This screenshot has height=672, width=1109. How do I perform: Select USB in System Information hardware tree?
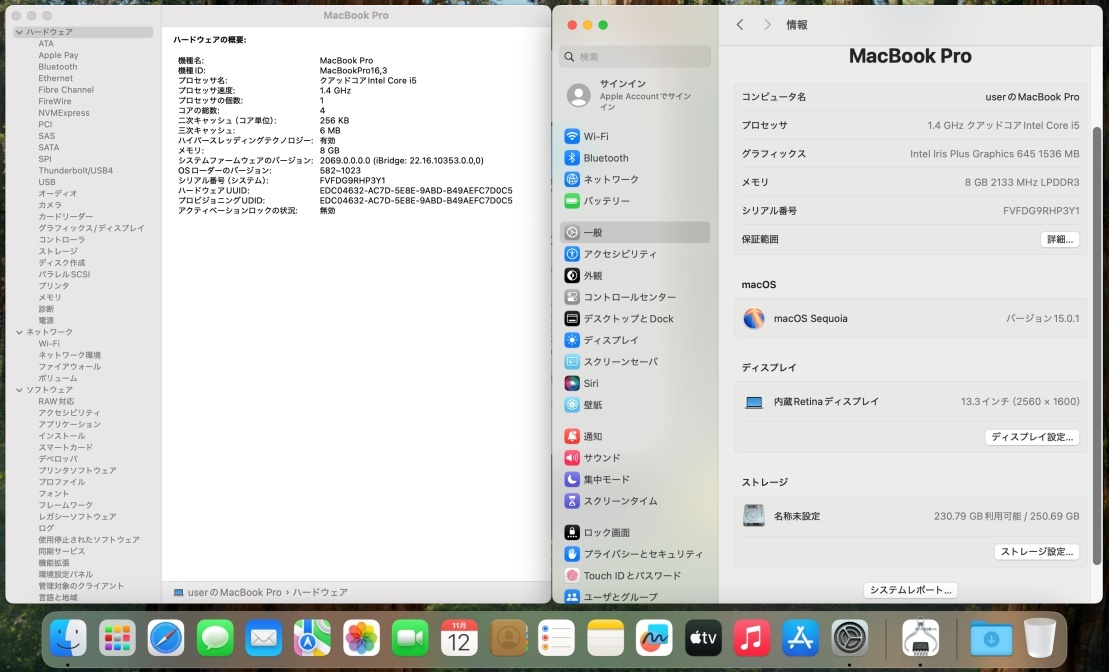tap(47, 182)
